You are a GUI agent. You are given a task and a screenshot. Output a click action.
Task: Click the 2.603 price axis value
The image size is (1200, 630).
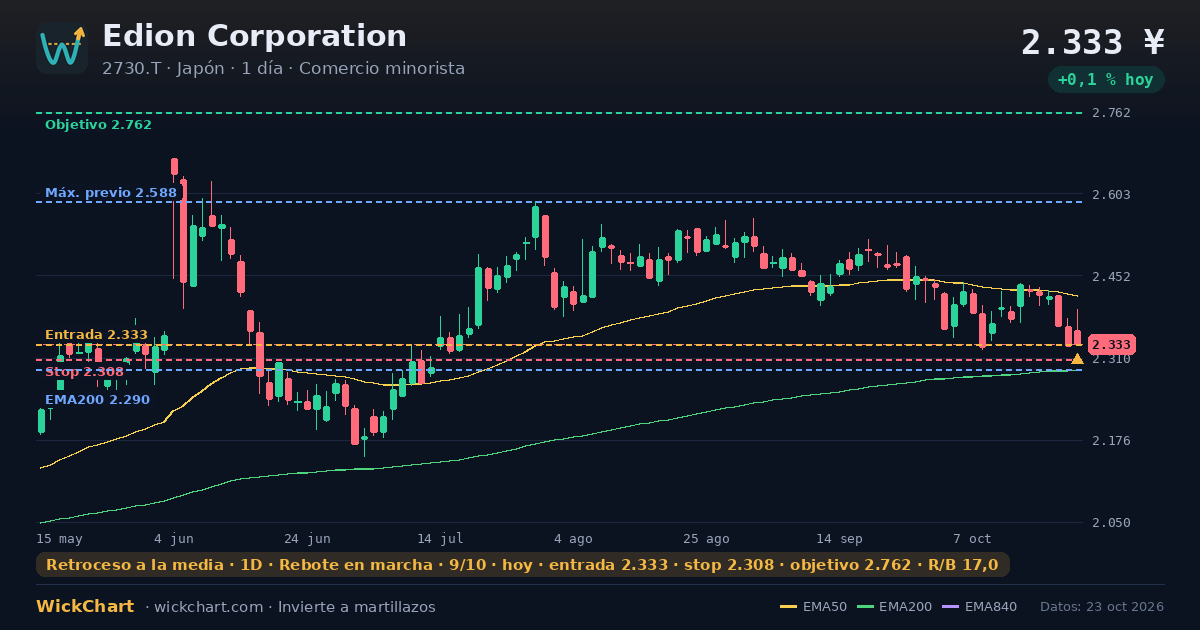pyautogui.click(x=1112, y=195)
